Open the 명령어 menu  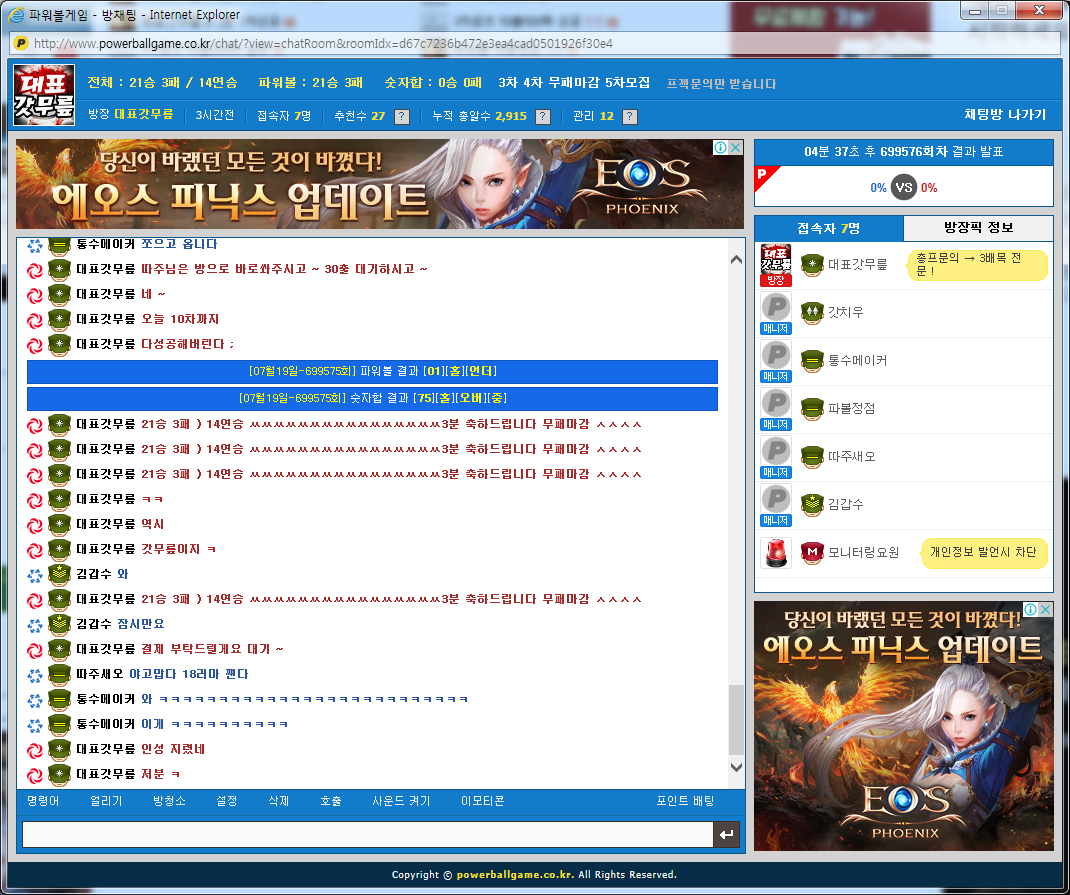[43, 801]
